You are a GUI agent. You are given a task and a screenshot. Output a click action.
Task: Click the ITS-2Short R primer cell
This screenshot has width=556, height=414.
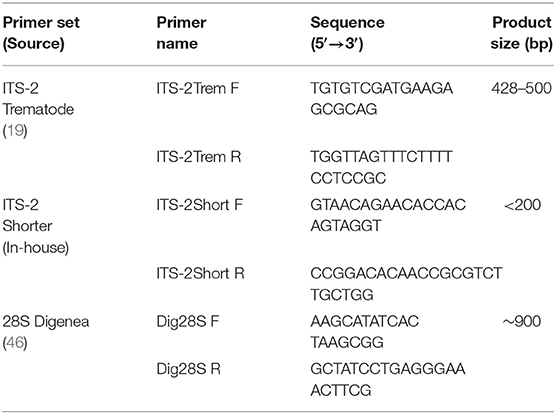point(200,273)
